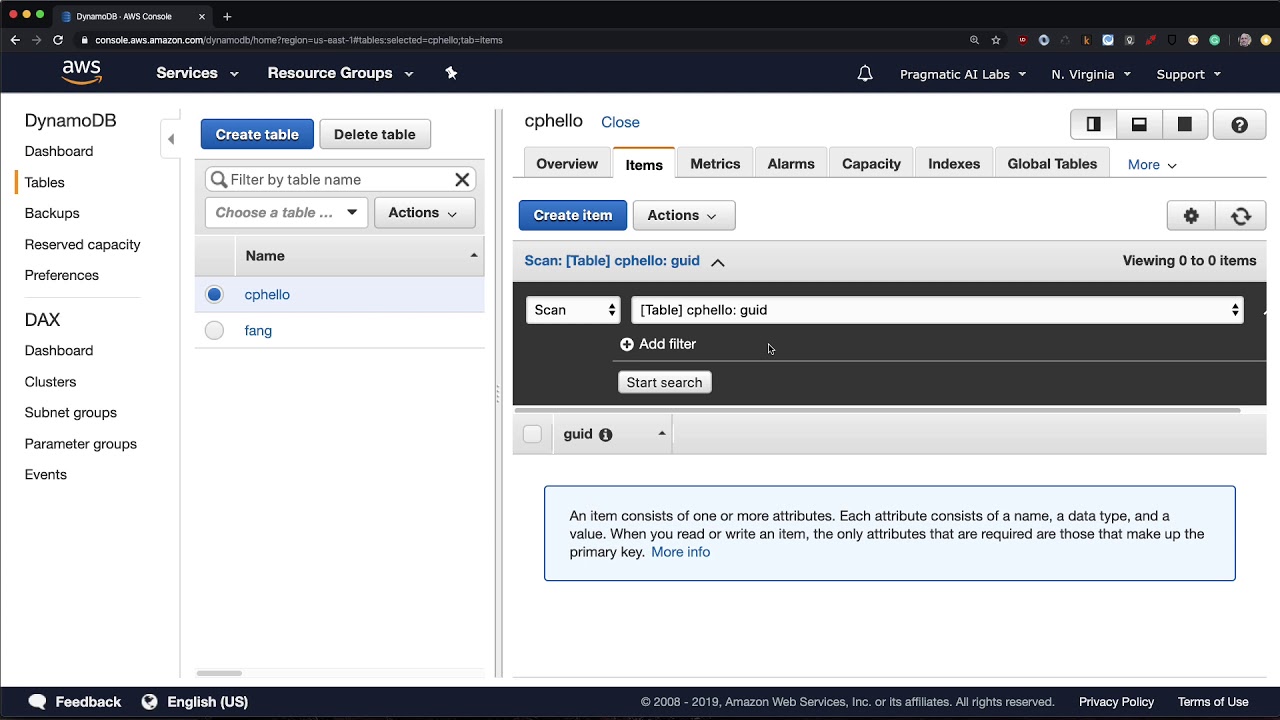
Task: Open the help question mark icon
Action: pos(1239,125)
